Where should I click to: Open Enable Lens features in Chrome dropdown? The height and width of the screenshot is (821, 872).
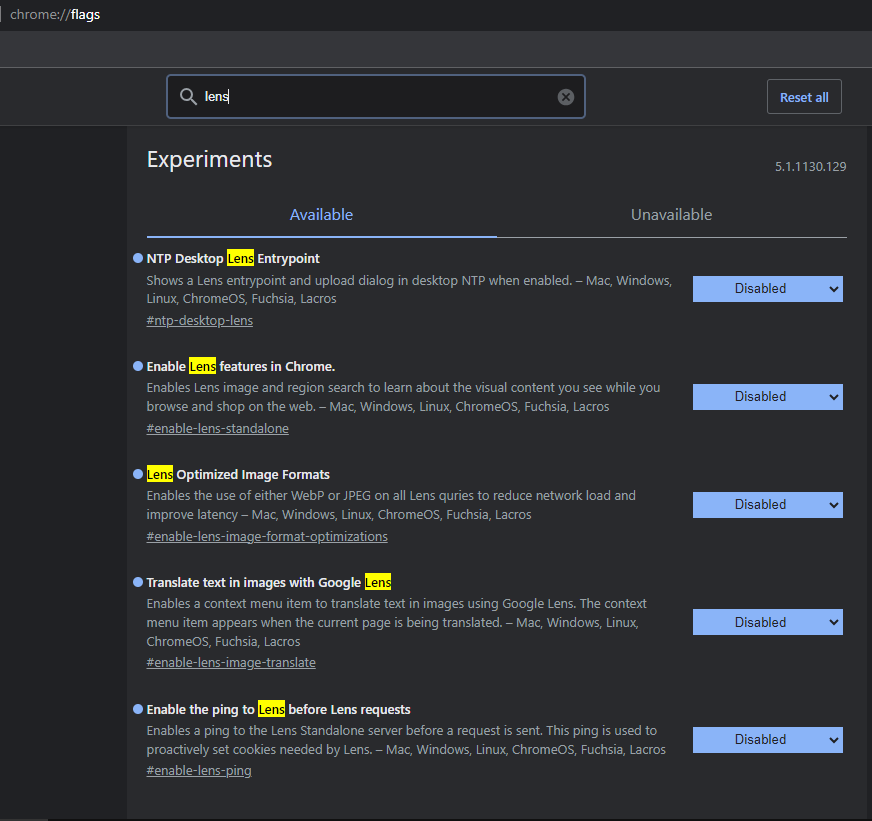pos(767,397)
